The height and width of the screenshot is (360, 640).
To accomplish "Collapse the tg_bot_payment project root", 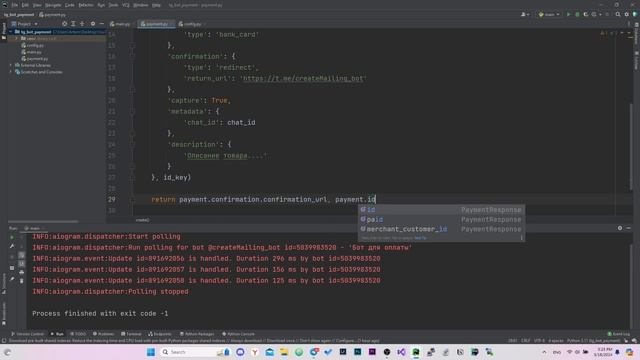I will pyautogui.click(x=11, y=31).
